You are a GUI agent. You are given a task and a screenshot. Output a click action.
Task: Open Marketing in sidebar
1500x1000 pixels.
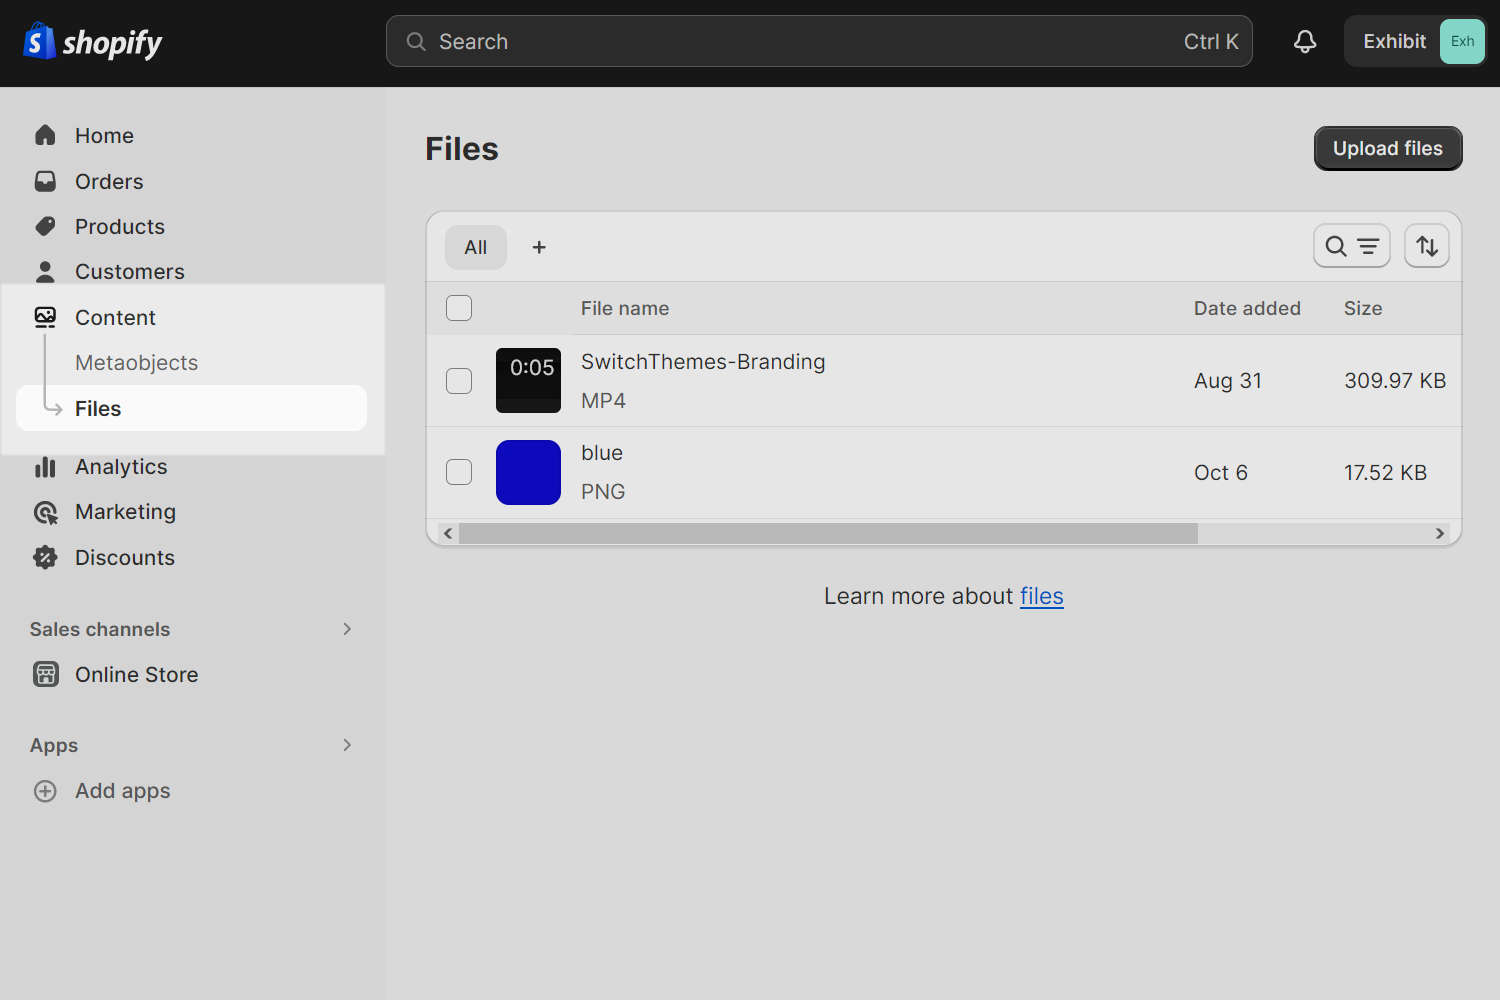pyautogui.click(x=125, y=512)
